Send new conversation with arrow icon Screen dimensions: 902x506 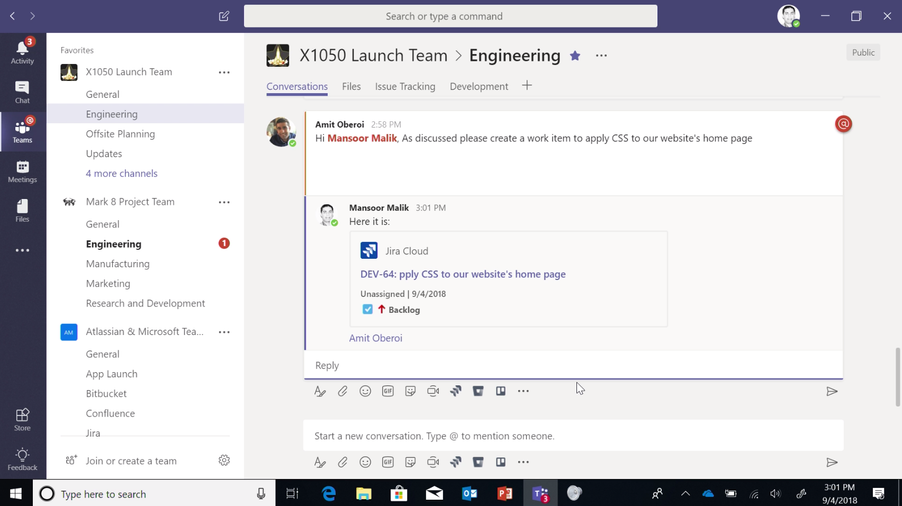[x=832, y=462]
